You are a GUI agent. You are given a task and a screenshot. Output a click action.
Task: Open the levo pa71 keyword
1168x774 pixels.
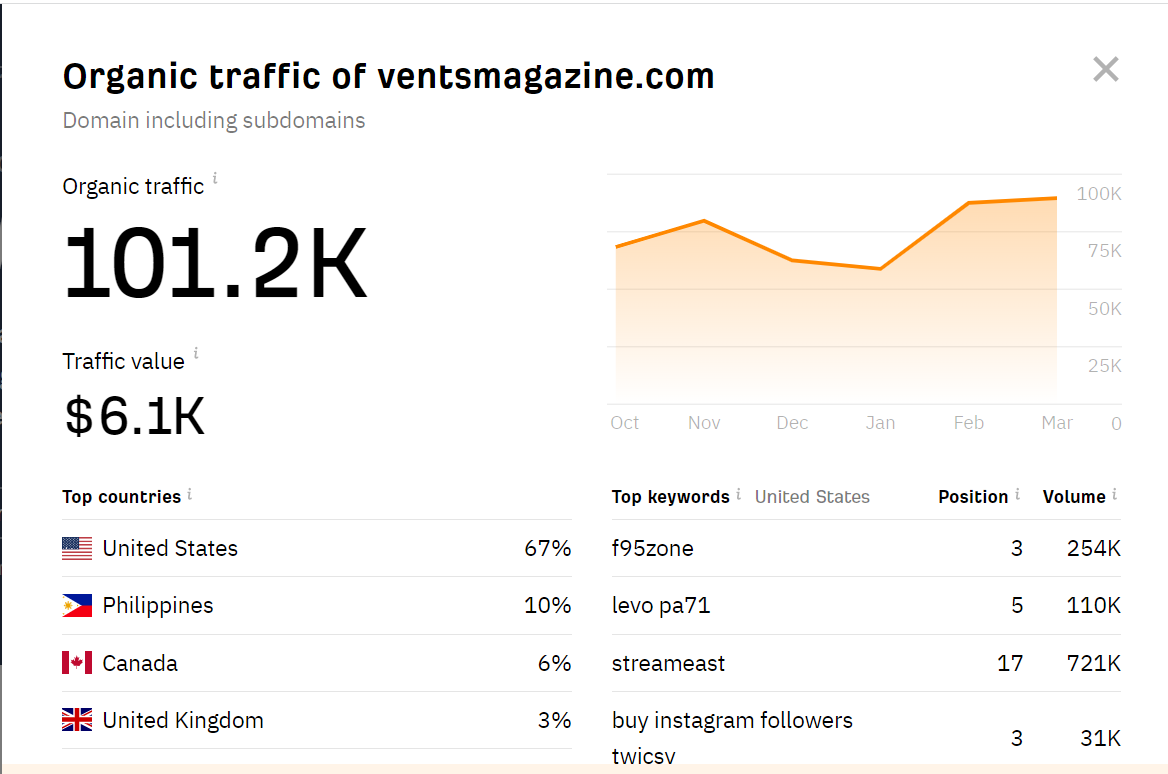[x=660, y=606]
